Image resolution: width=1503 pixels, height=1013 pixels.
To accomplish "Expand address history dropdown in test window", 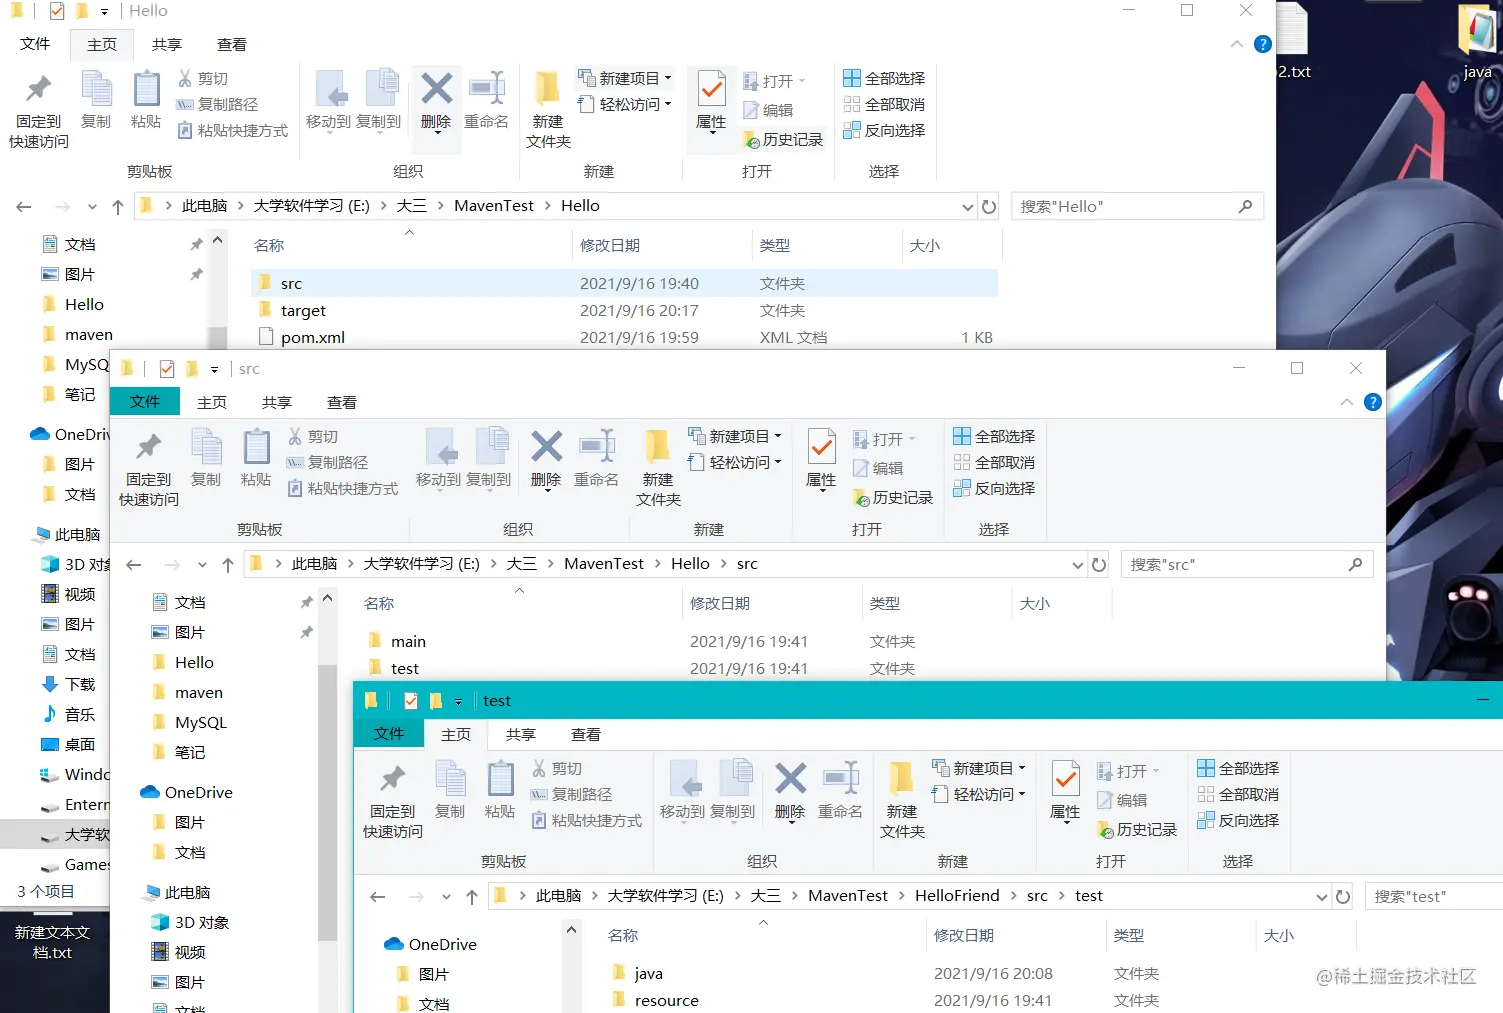I will point(1321,897).
